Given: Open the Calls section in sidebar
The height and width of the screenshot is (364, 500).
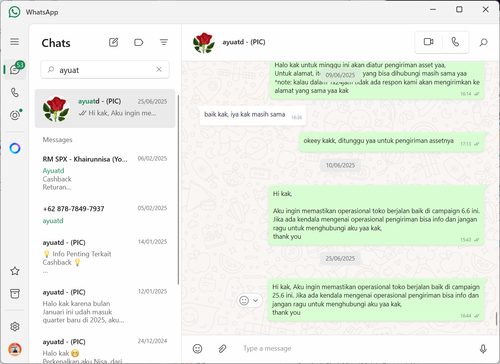Looking at the screenshot, I should 15,92.
